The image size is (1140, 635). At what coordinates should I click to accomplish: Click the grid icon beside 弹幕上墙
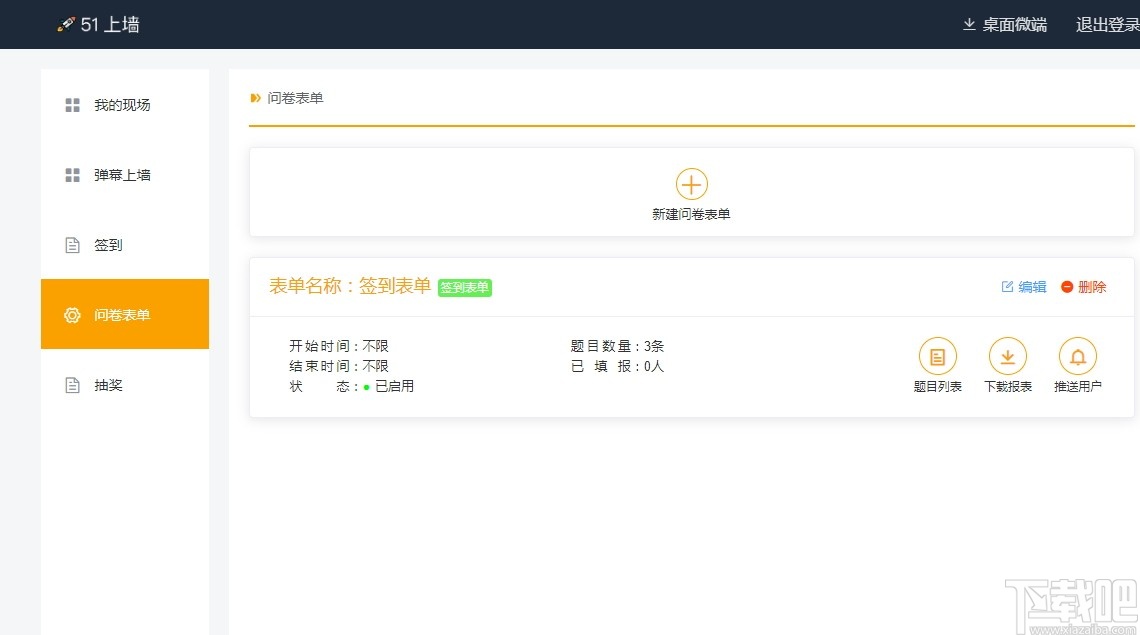tap(72, 174)
